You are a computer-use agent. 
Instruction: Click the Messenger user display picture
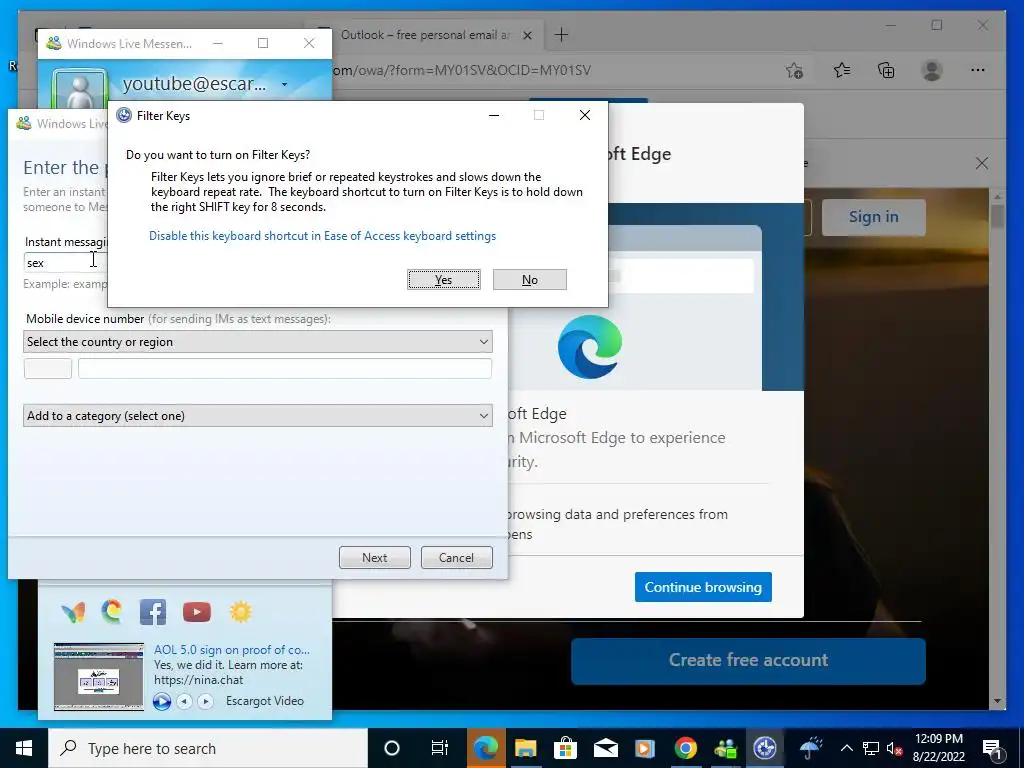80,88
